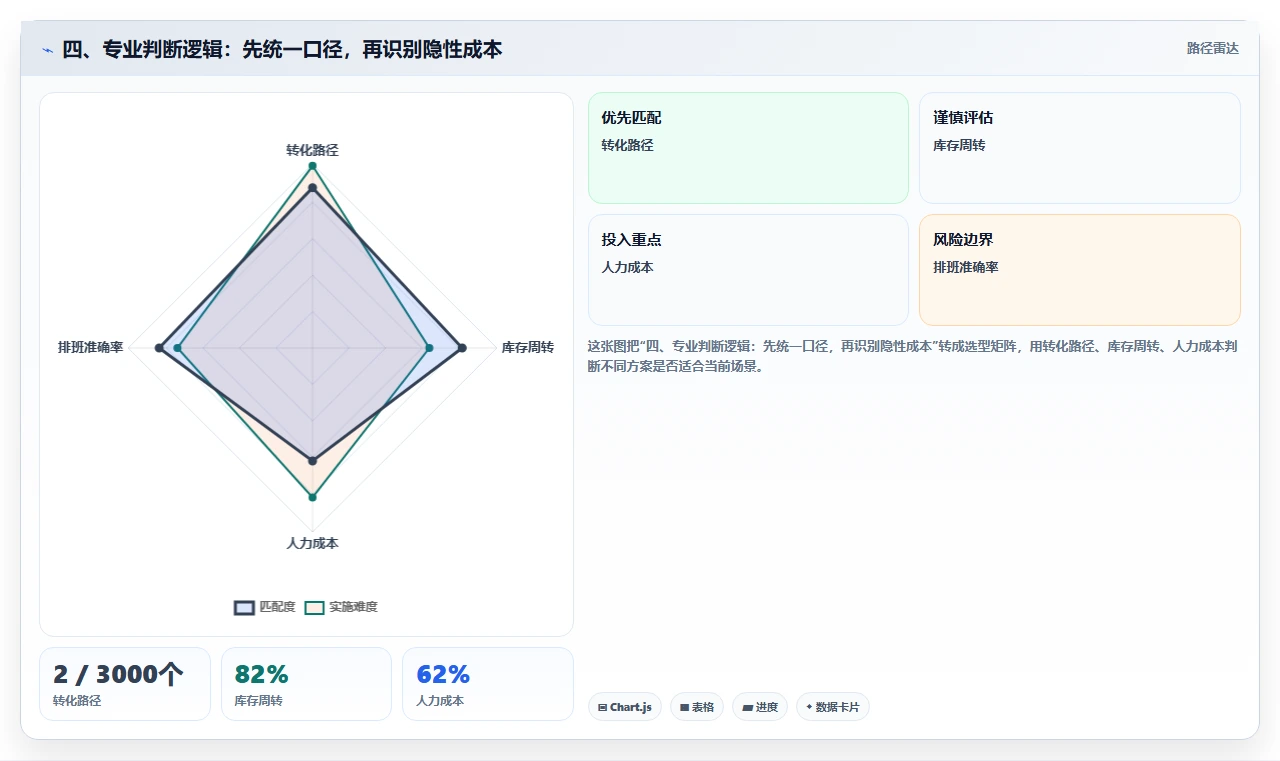Image resolution: width=1280 pixels, height=761 pixels.
Task: Click the 数据卡片 tag chip
Action: pos(832,707)
